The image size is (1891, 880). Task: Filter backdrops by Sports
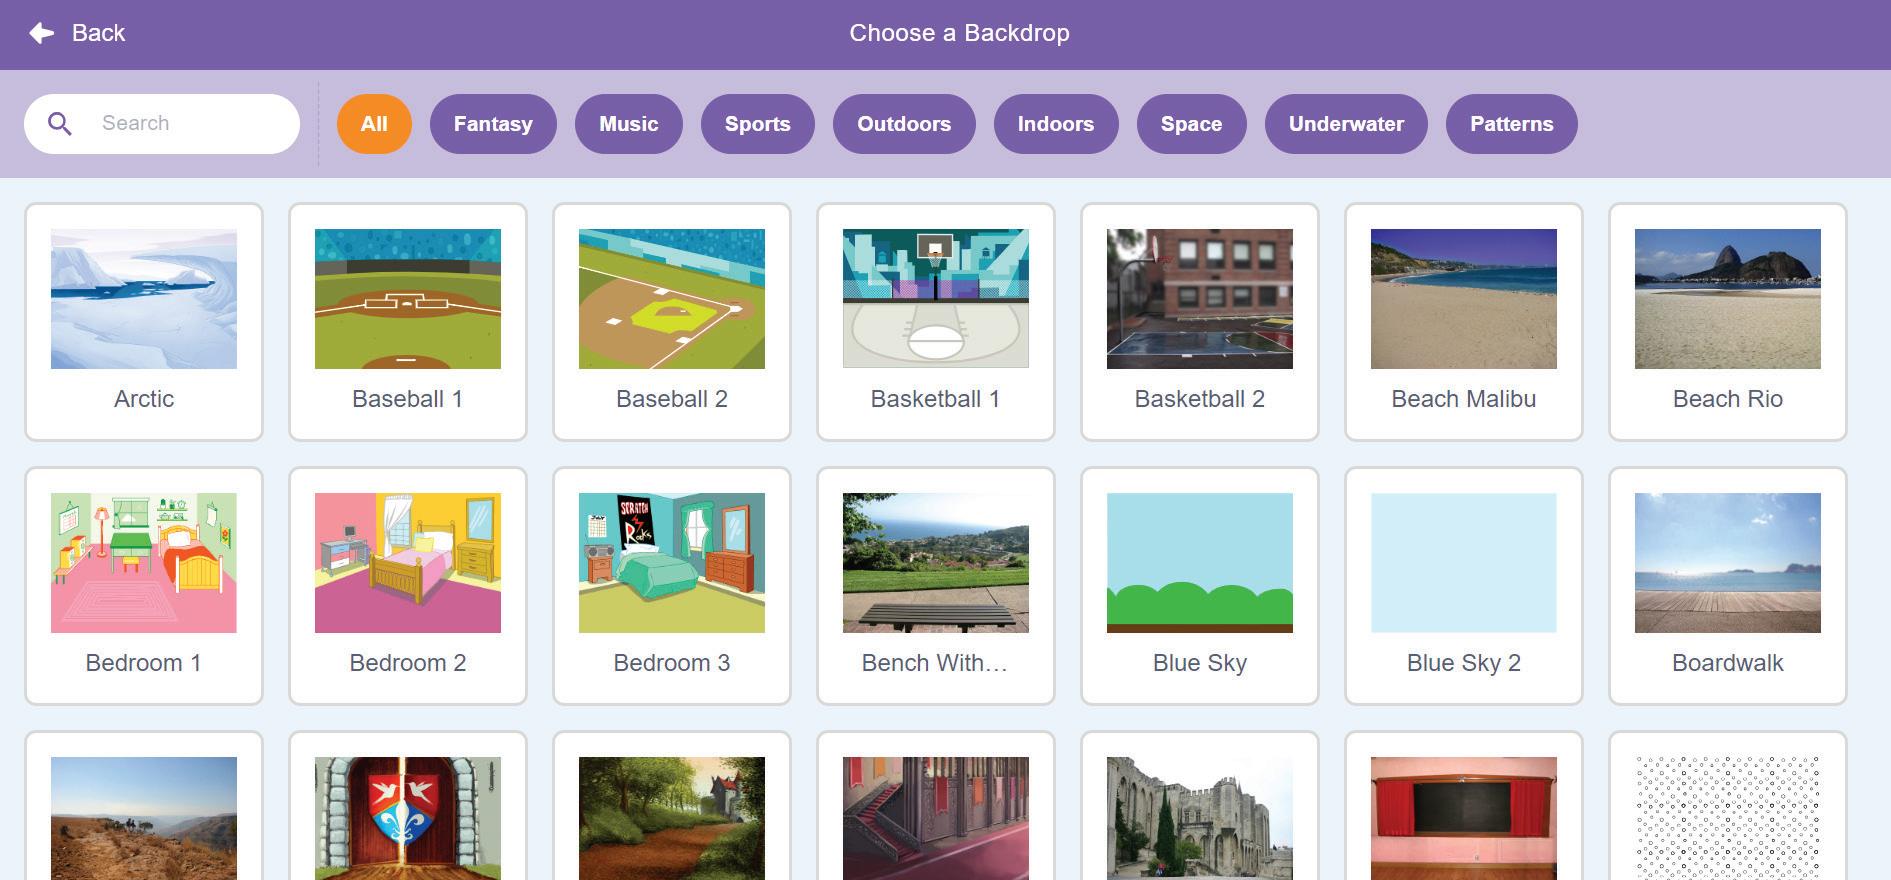coord(758,124)
